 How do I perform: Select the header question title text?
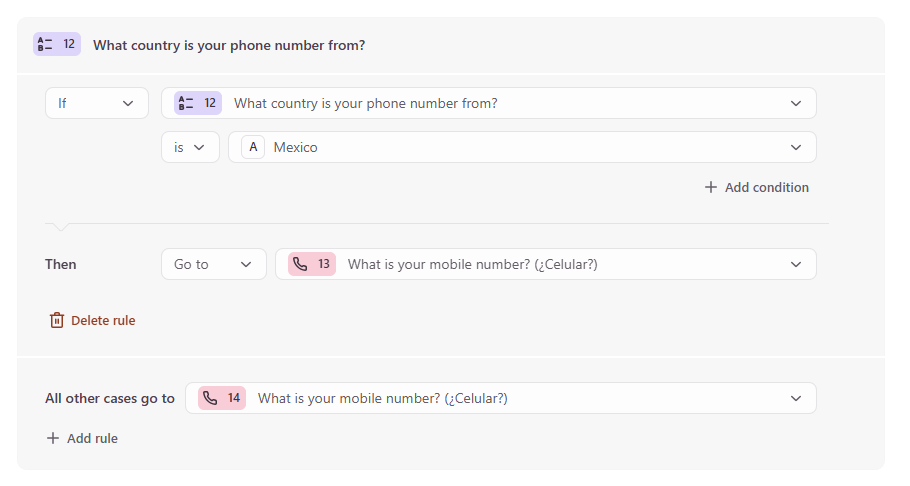pyautogui.click(x=229, y=45)
